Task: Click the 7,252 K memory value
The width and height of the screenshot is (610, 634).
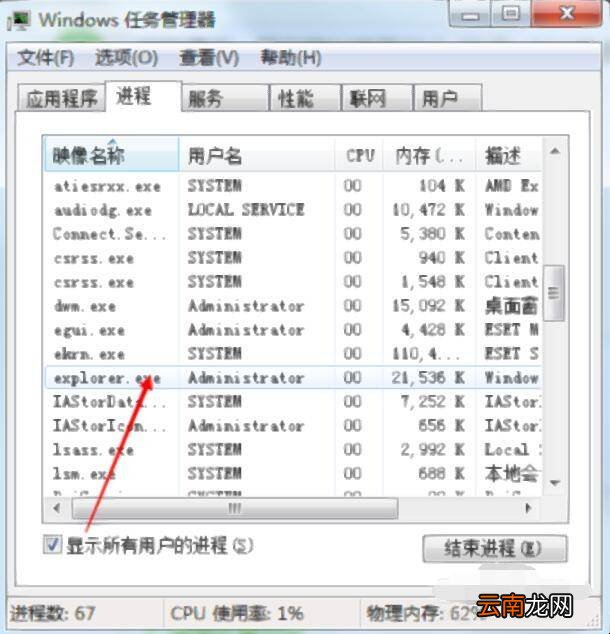Action: point(433,402)
